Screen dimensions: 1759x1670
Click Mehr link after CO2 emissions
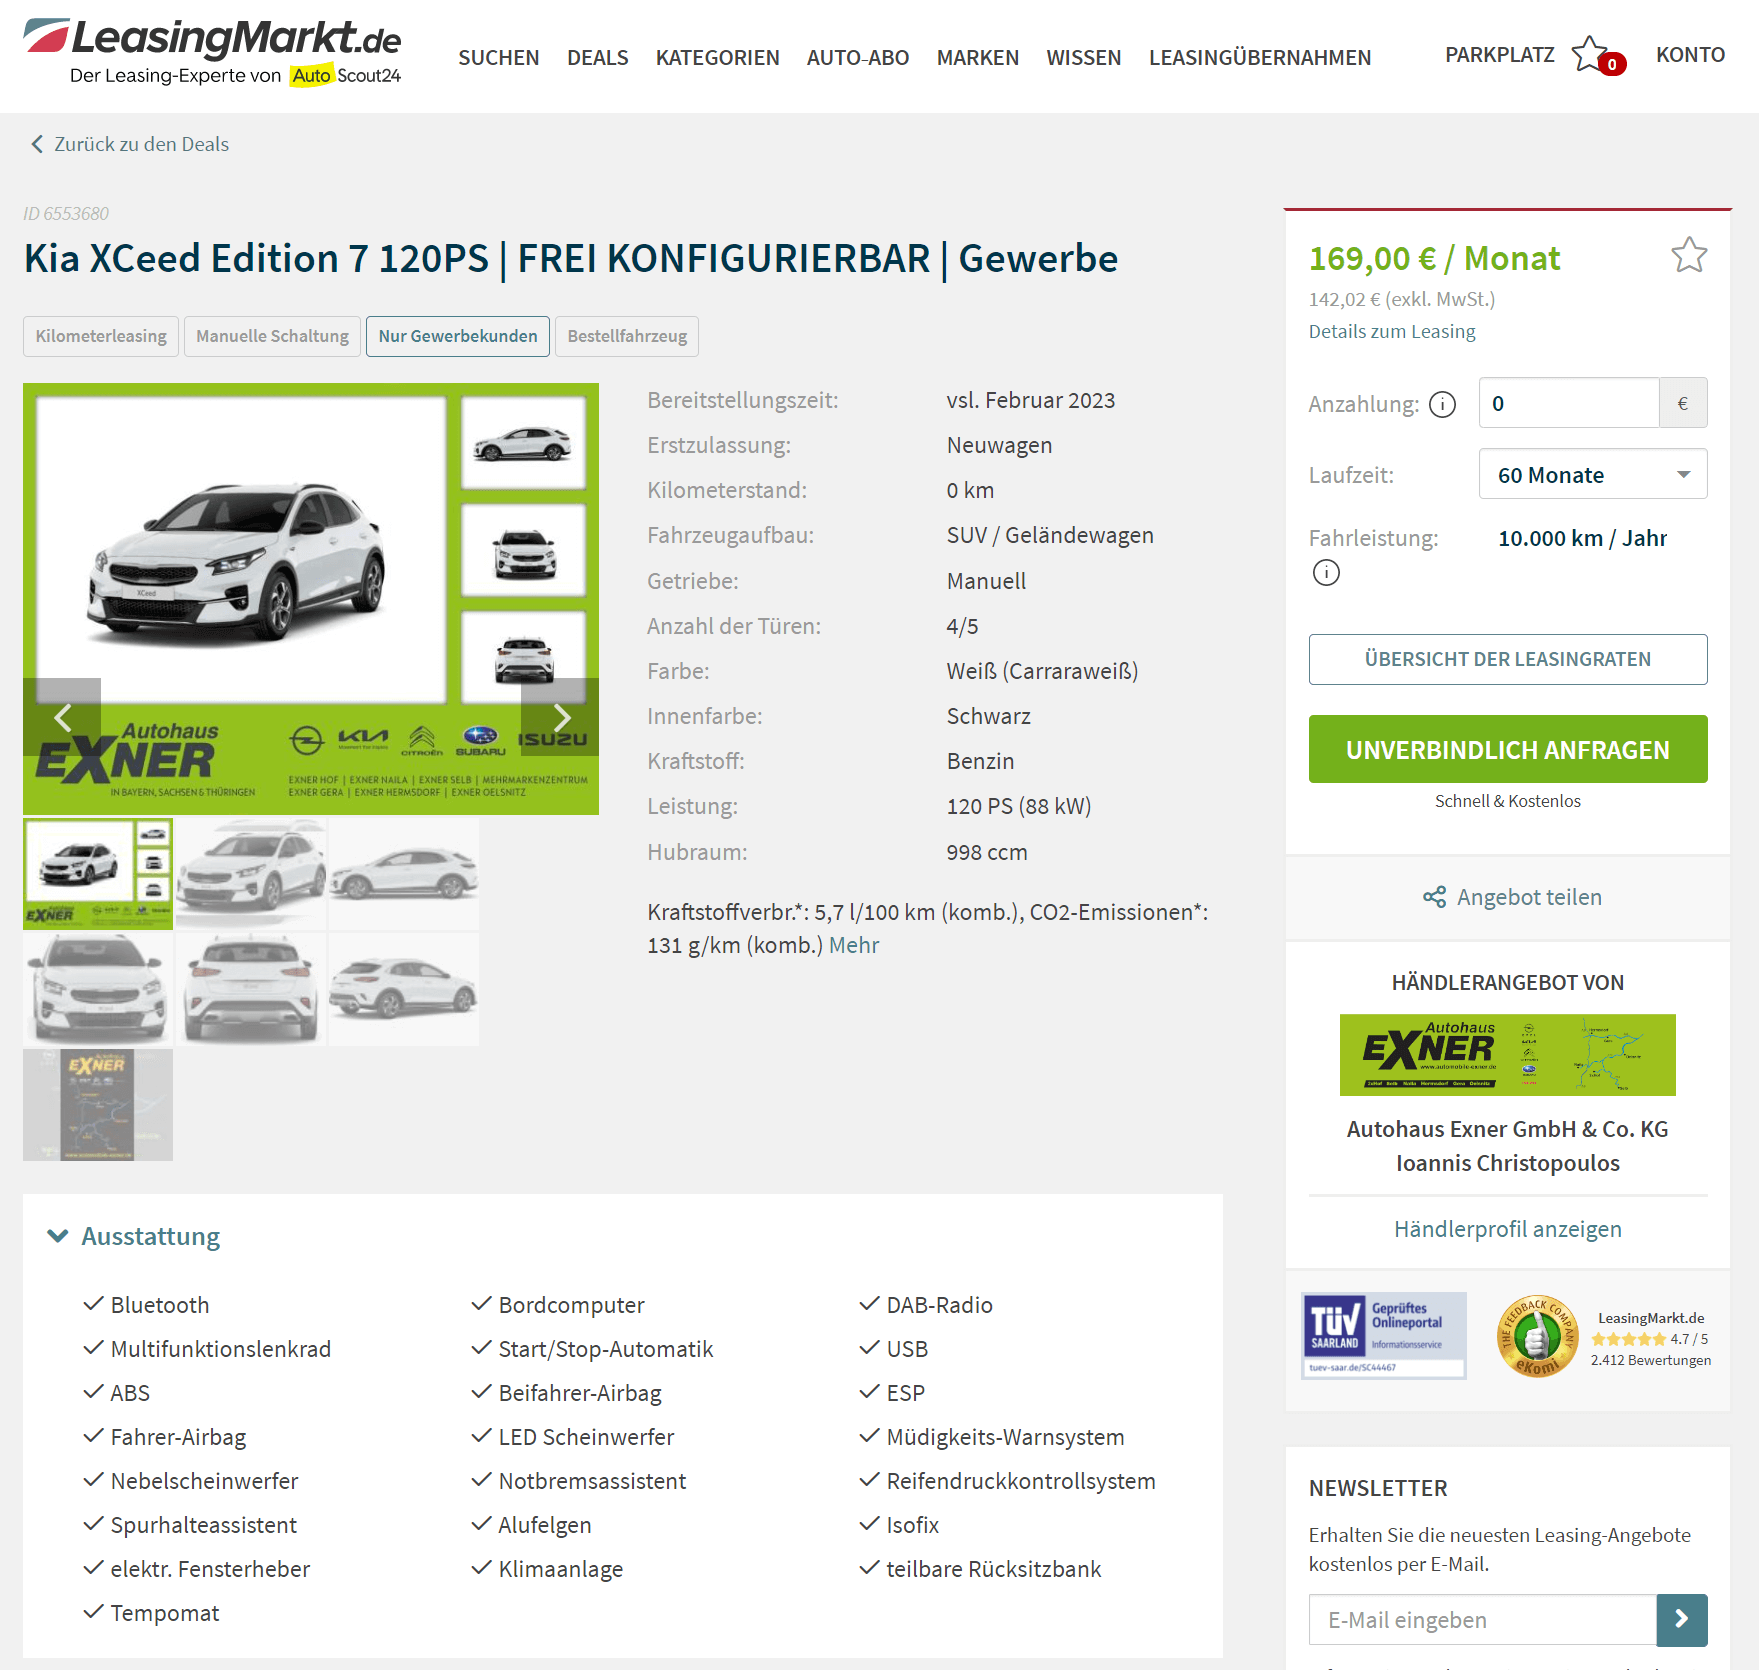[854, 945]
